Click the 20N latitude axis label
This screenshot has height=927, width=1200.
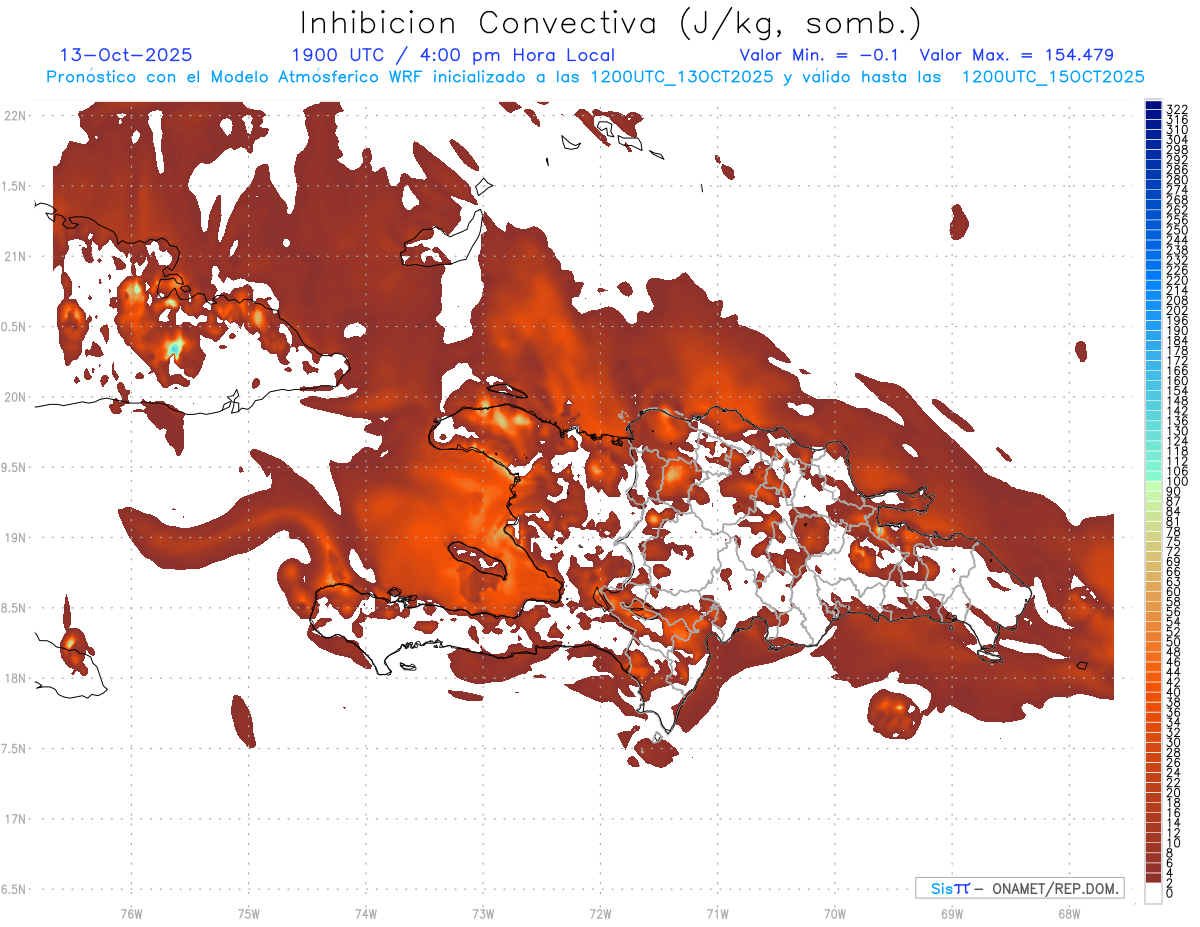click(x=15, y=397)
